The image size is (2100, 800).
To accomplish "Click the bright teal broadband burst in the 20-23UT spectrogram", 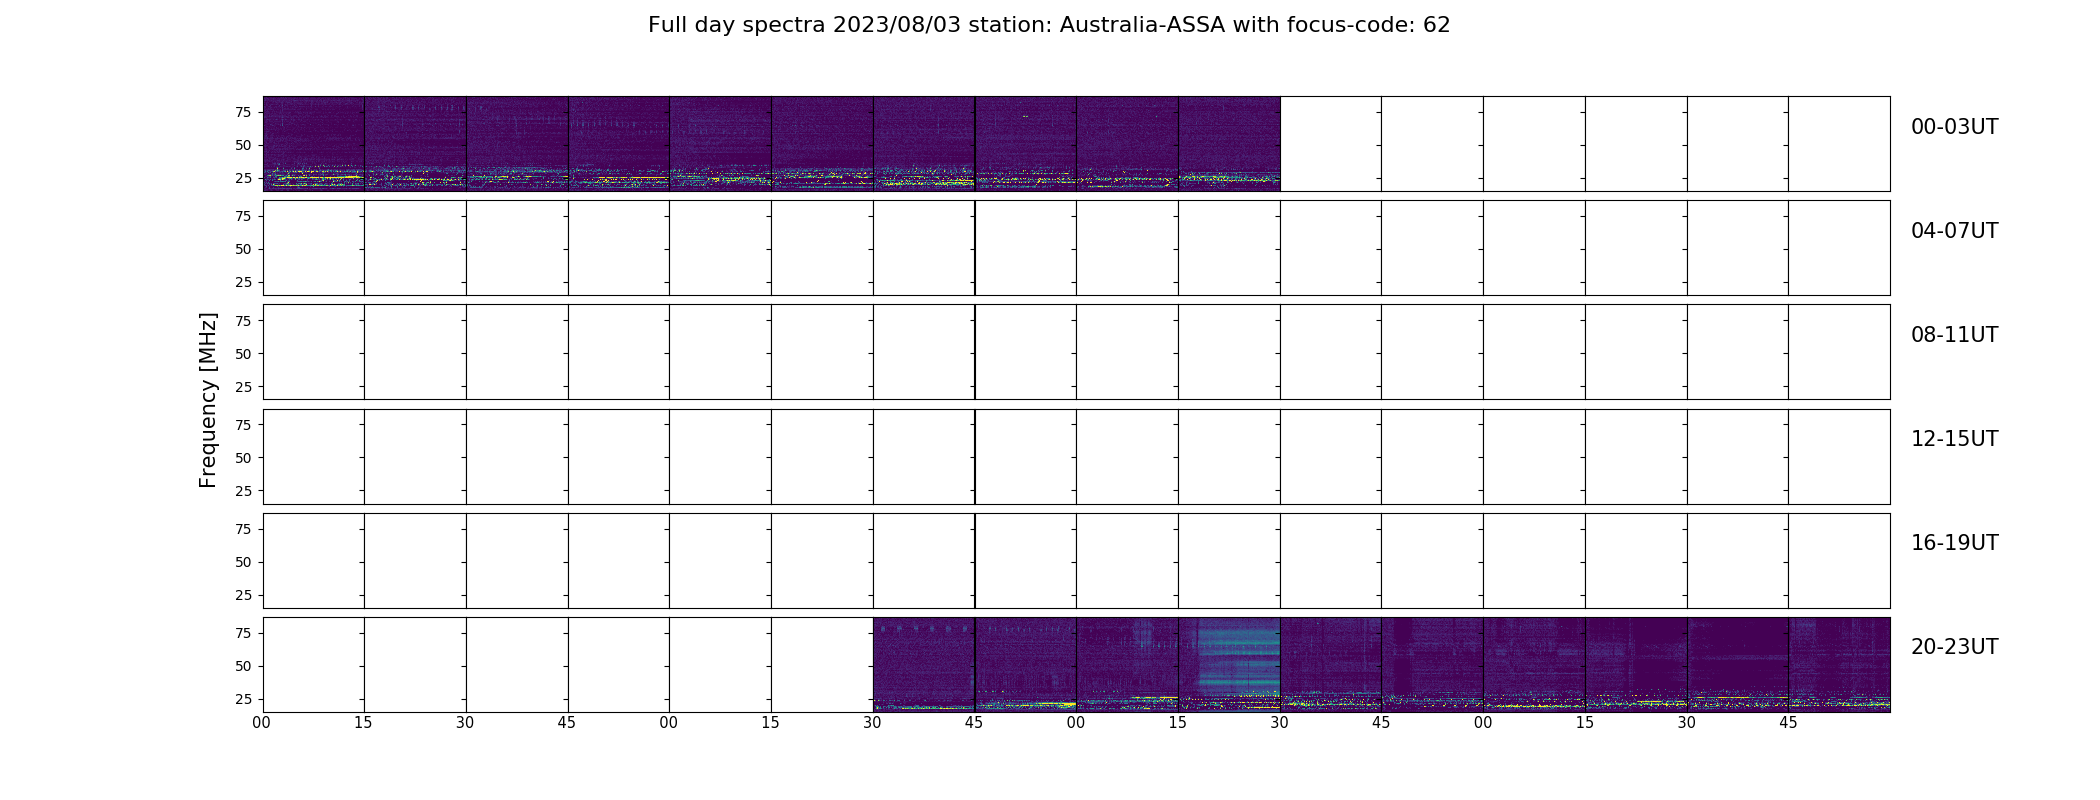I will tap(1238, 657).
